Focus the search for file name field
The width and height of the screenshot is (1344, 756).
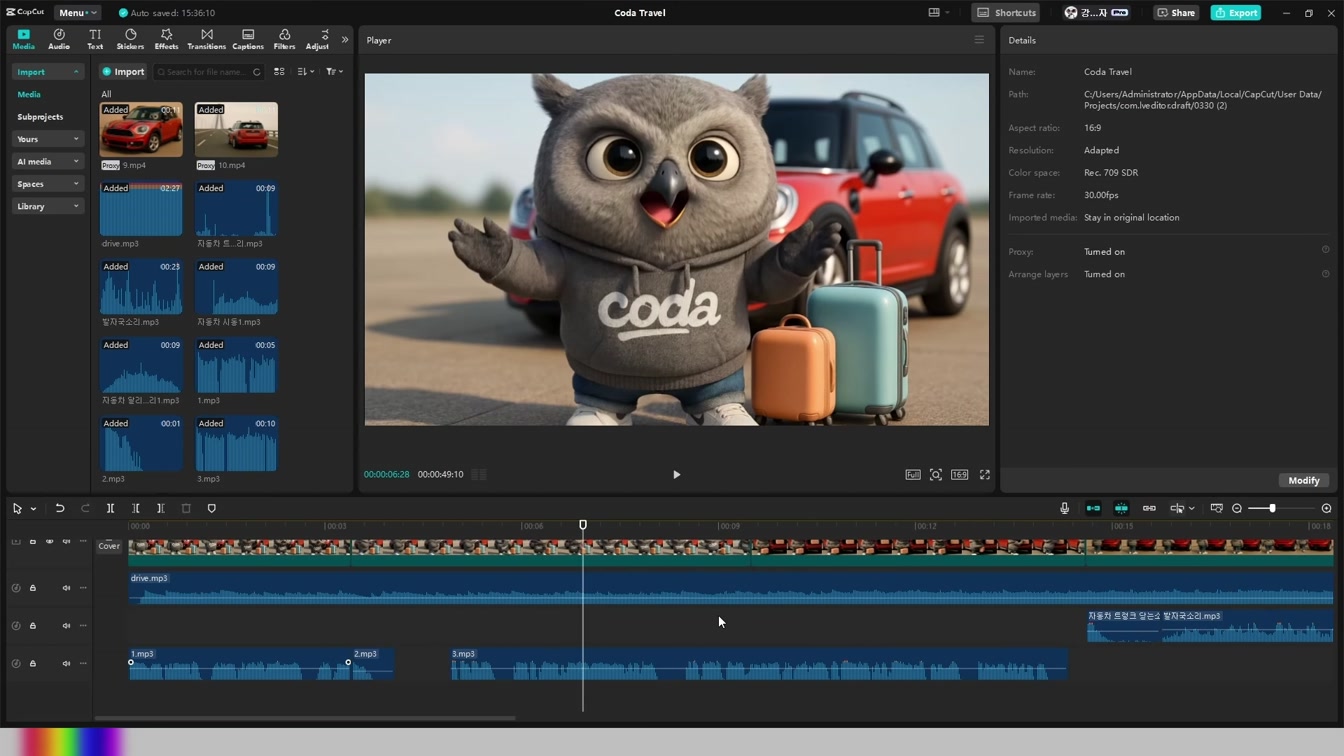tap(208, 72)
